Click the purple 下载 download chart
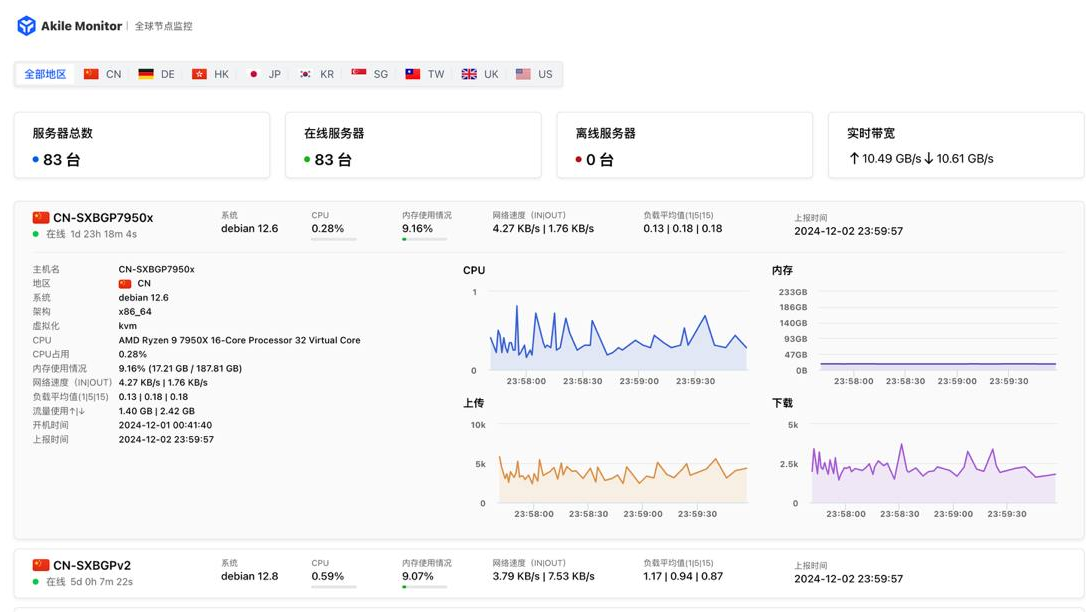The width and height of the screenshot is (1088, 612). coord(933,464)
